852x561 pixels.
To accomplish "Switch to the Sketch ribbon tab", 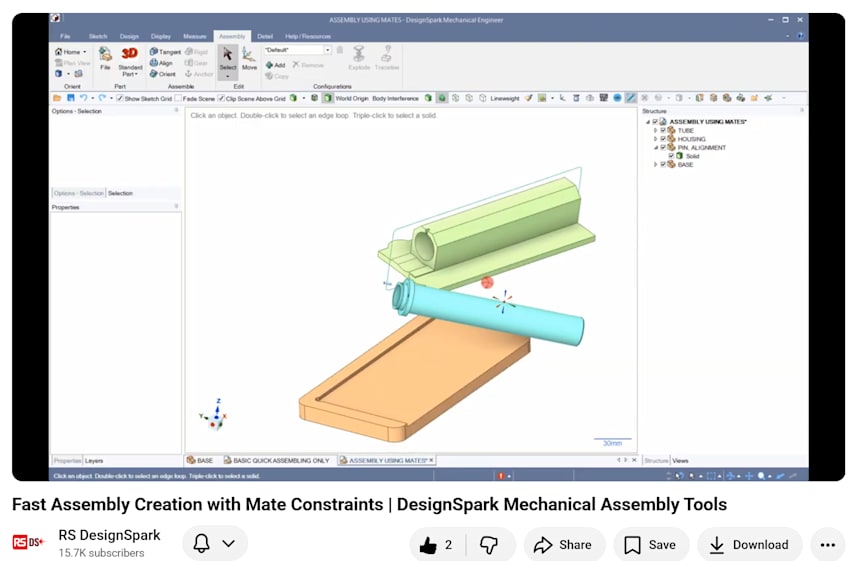I will (x=98, y=36).
